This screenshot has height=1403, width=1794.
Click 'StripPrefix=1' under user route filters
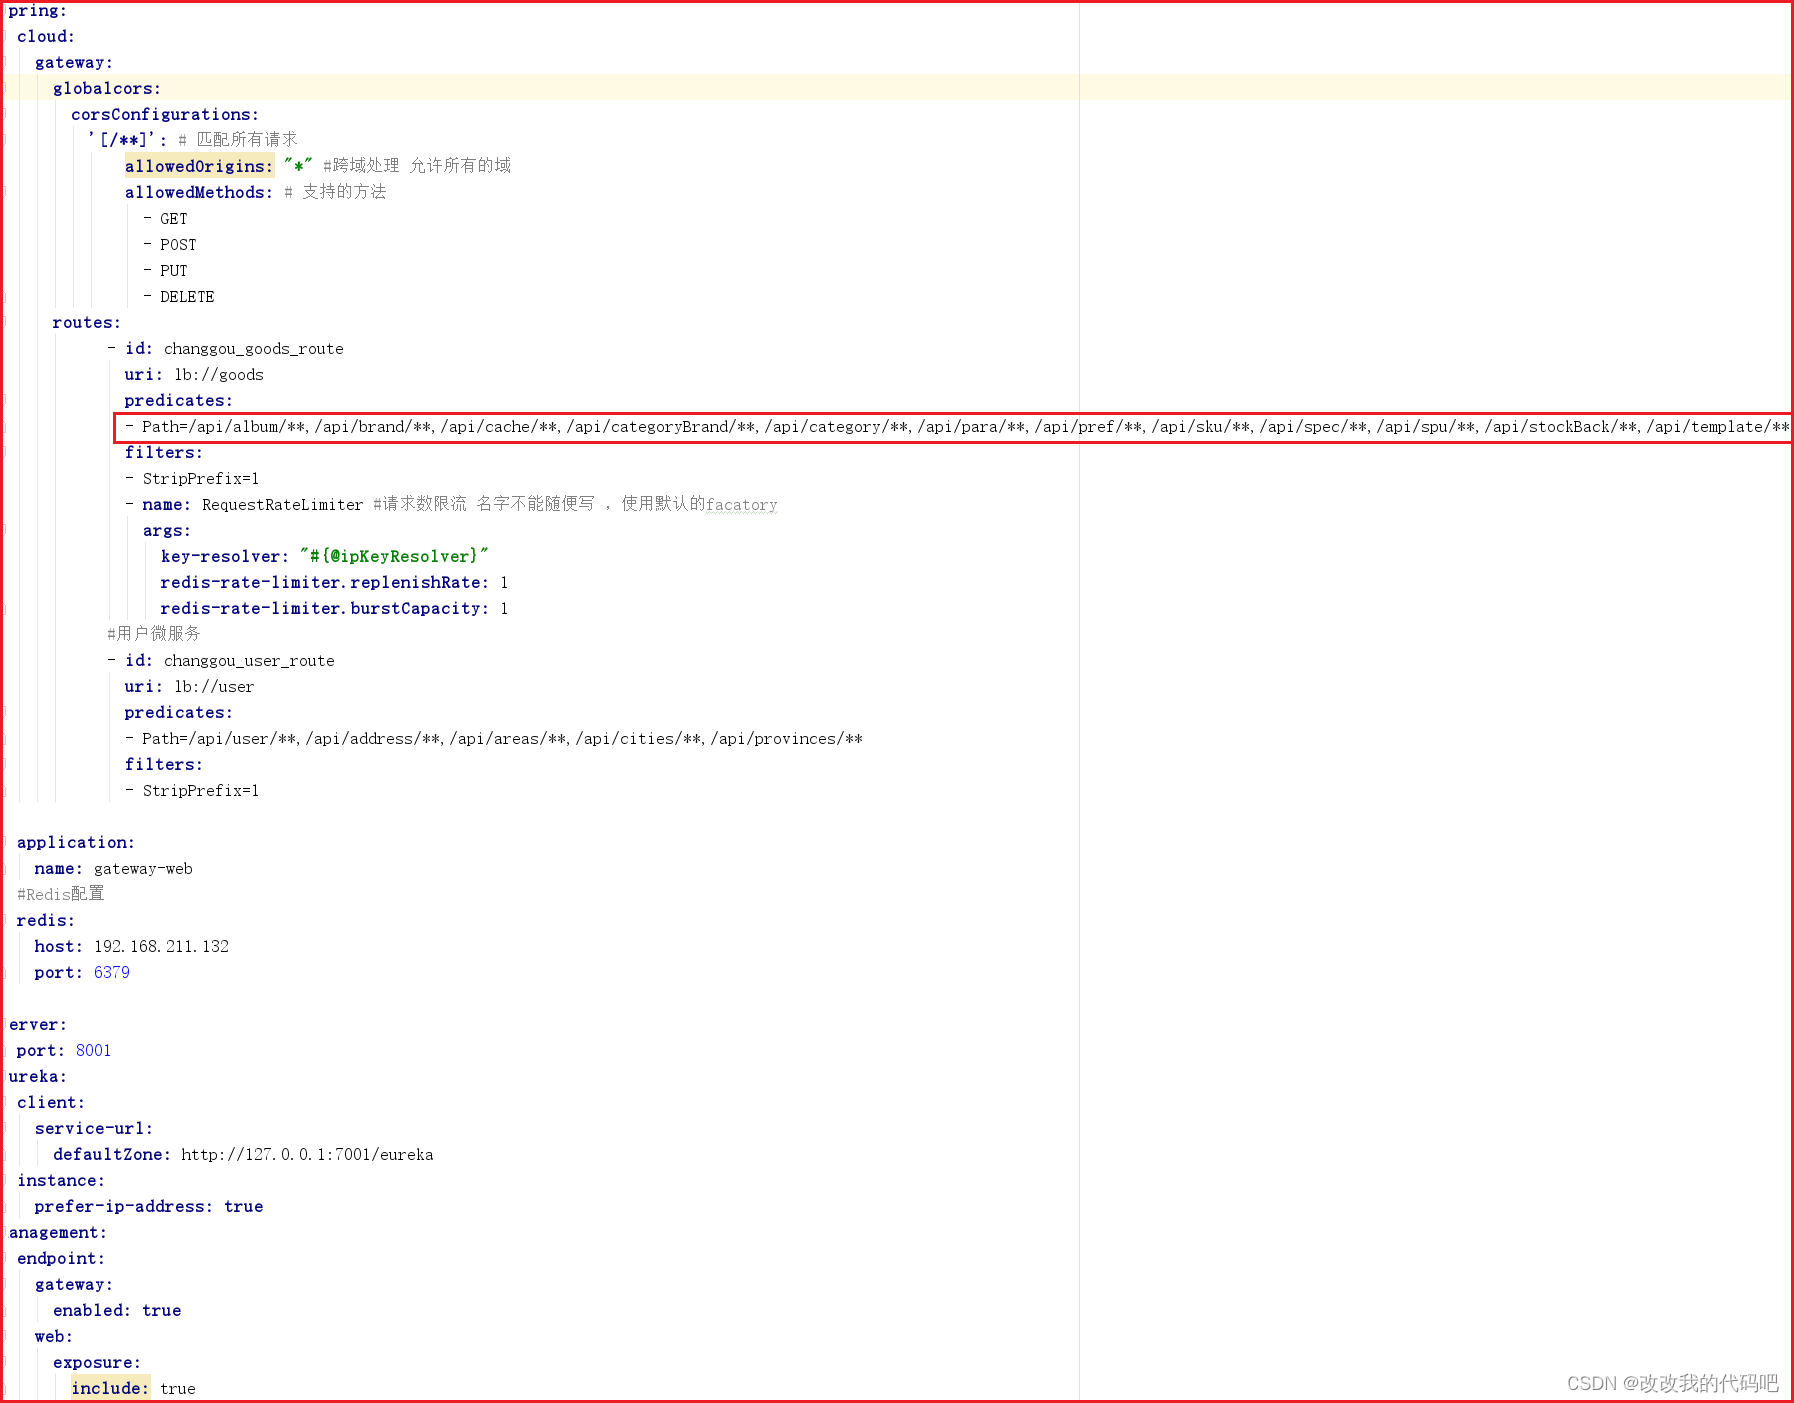pos(200,790)
